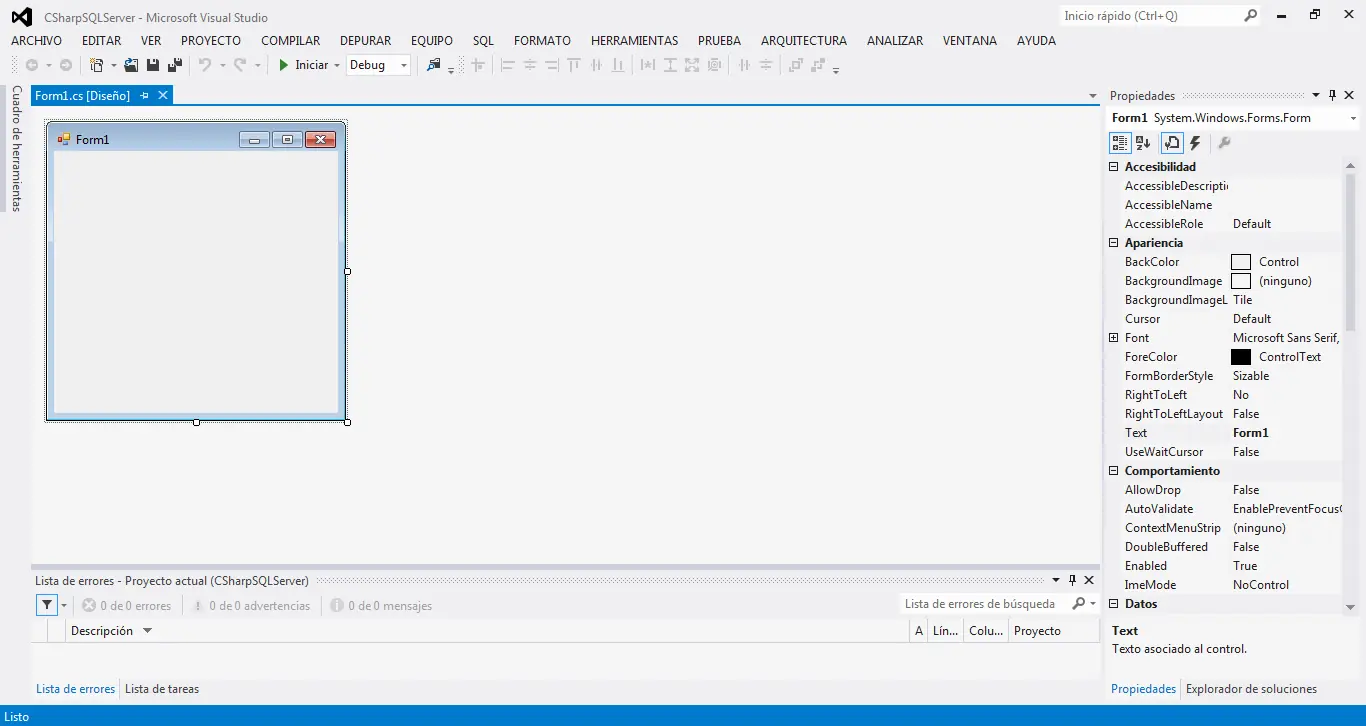This screenshot has width=1366, height=726.
Task: Open the DEPURAR menu
Action: (x=366, y=41)
